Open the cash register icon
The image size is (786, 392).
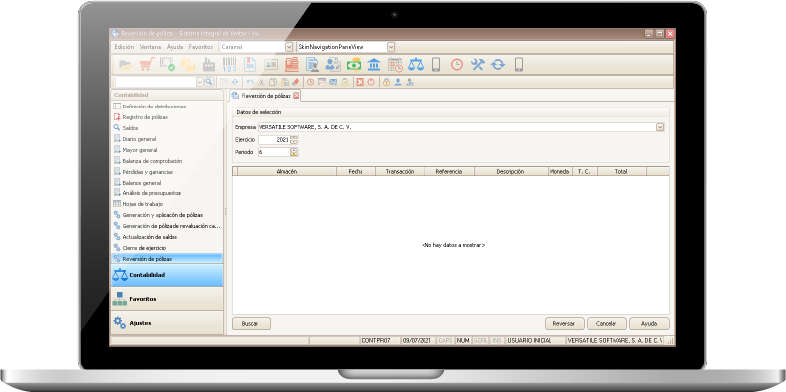tap(292, 65)
